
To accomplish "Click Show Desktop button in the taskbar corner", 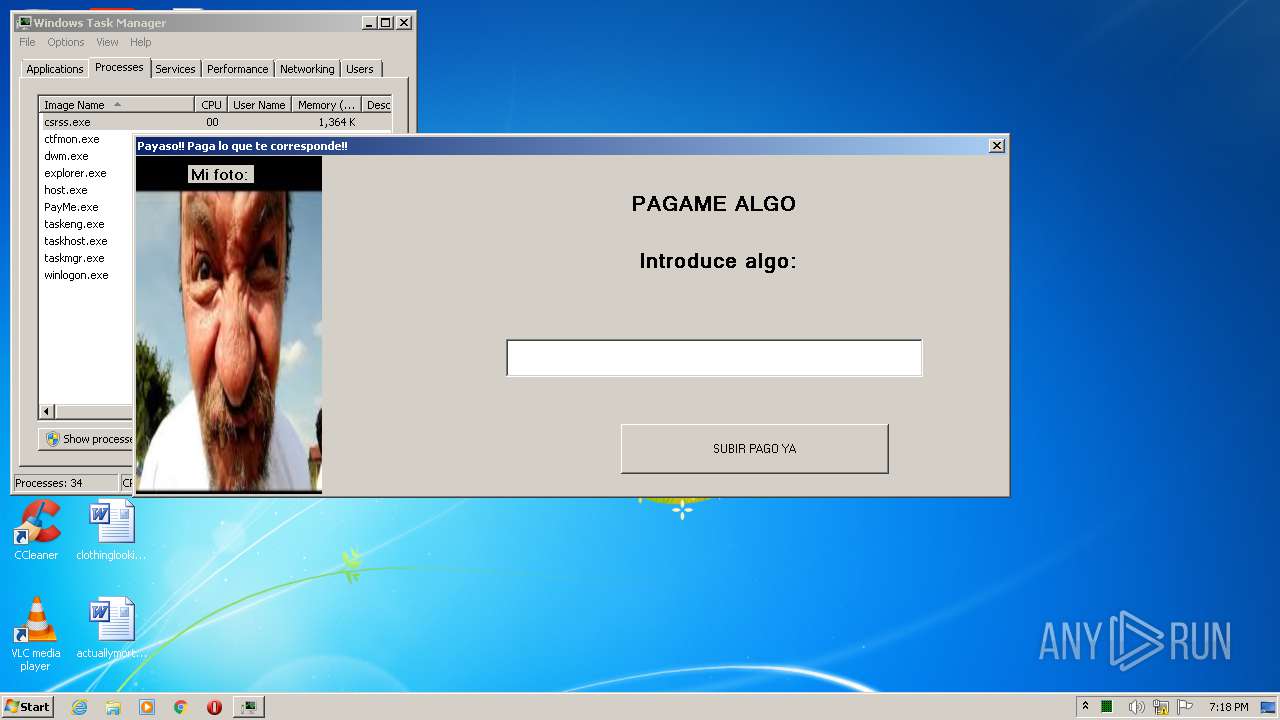I will pyautogui.click(x=1268, y=707).
